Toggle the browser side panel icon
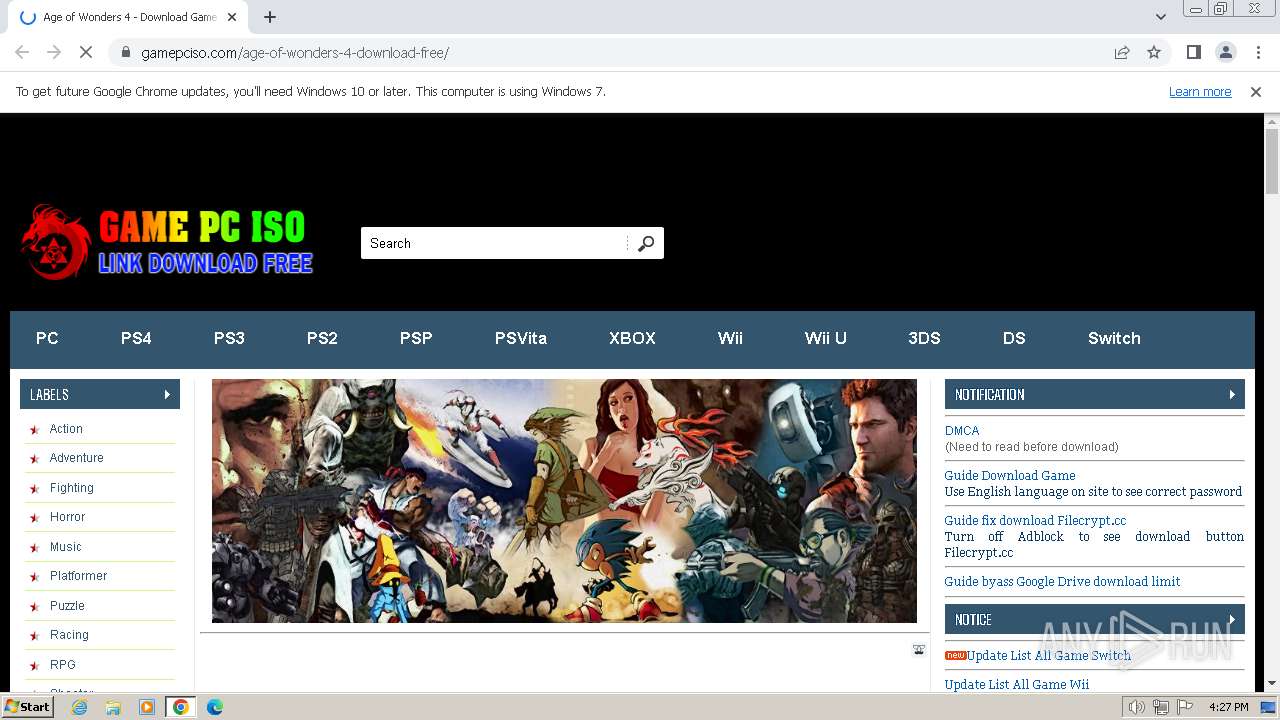This screenshot has height=720, width=1280. (1193, 52)
